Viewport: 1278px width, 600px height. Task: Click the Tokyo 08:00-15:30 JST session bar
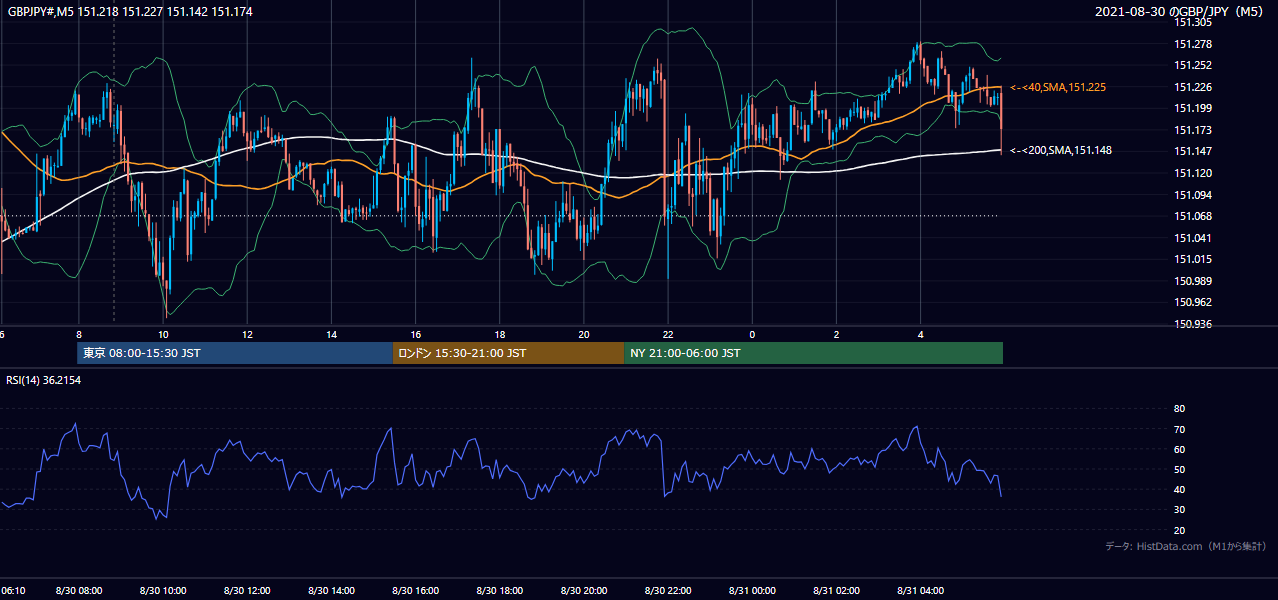[235, 353]
